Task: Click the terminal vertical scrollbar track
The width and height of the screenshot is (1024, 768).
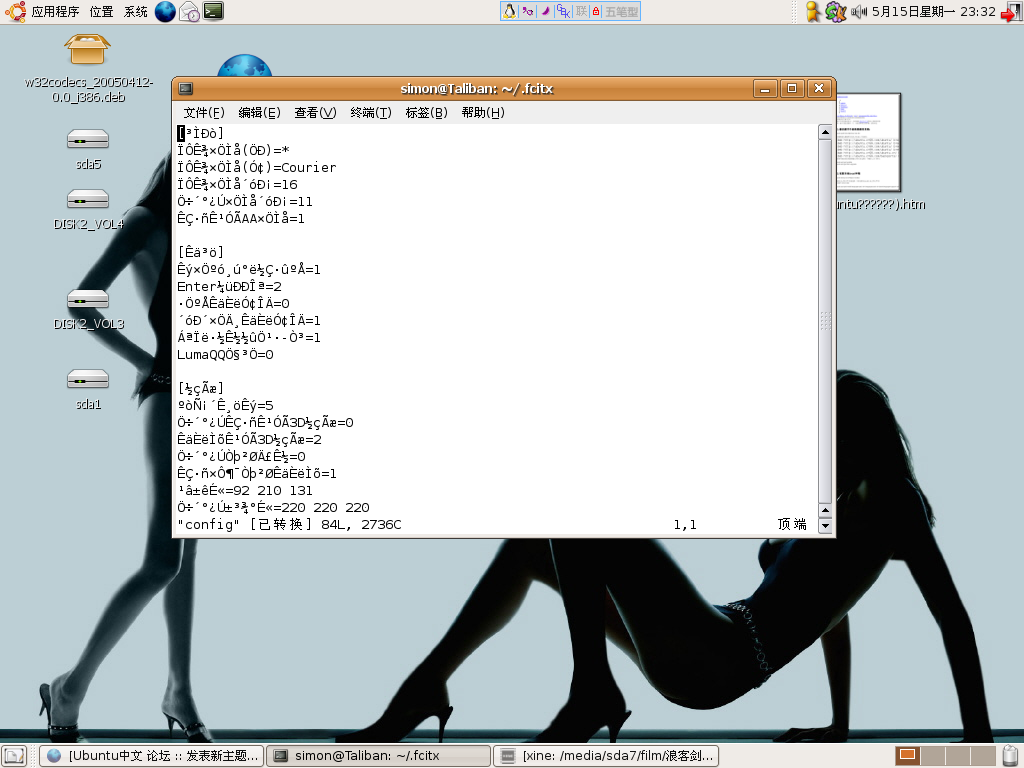Action: 825,320
